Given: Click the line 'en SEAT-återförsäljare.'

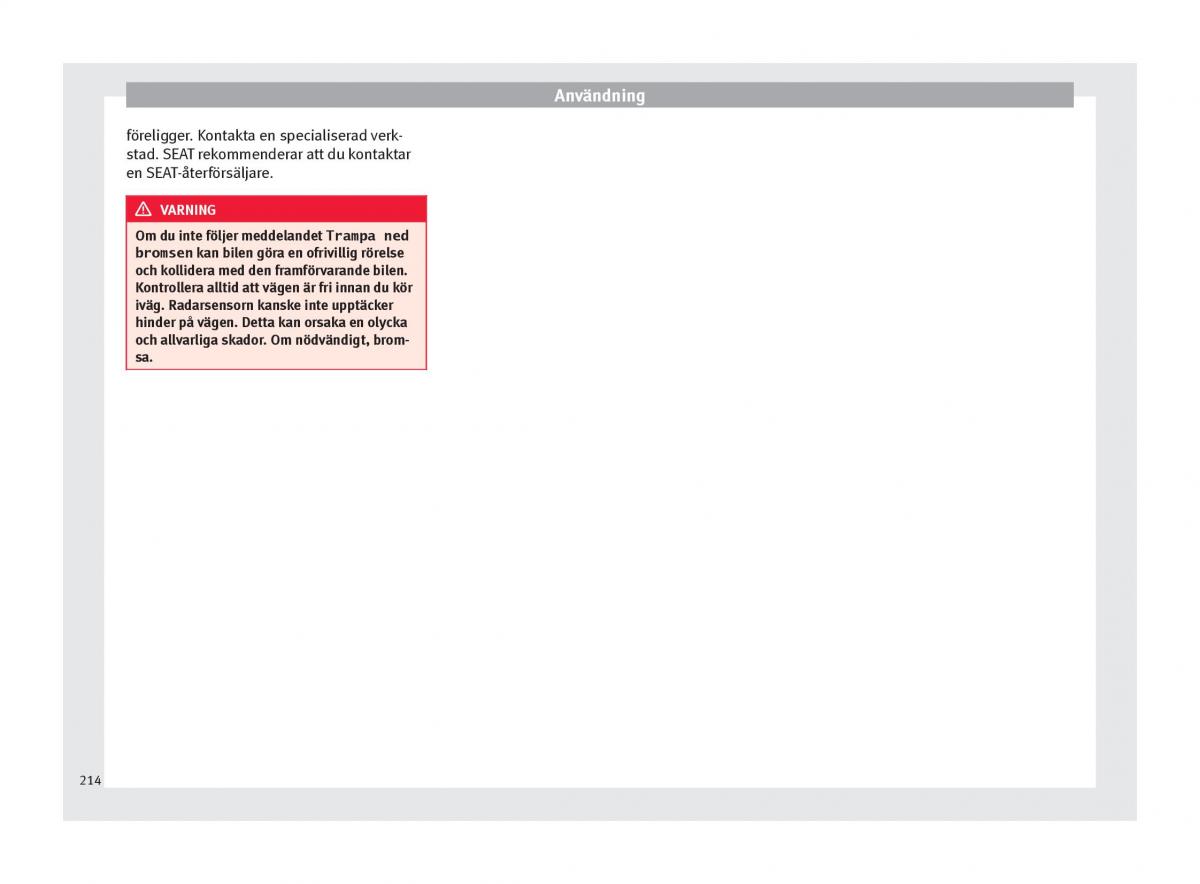Looking at the screenshot, I should click(199, 173).
